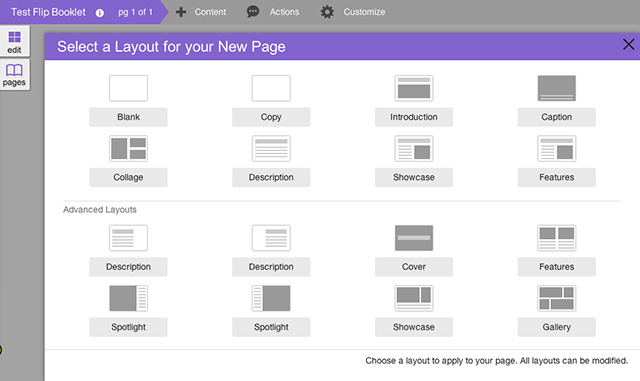
Task: Open the Actions menu
Action: pos(284,12)
